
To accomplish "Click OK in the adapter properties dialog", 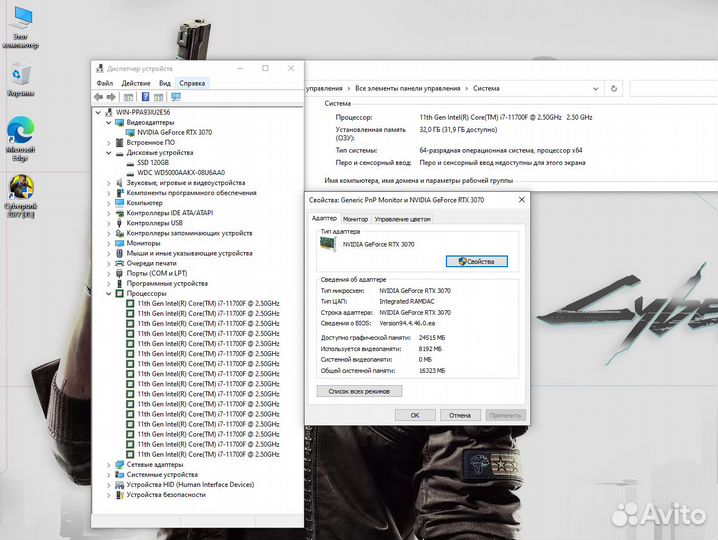I will tap(415, 415).
